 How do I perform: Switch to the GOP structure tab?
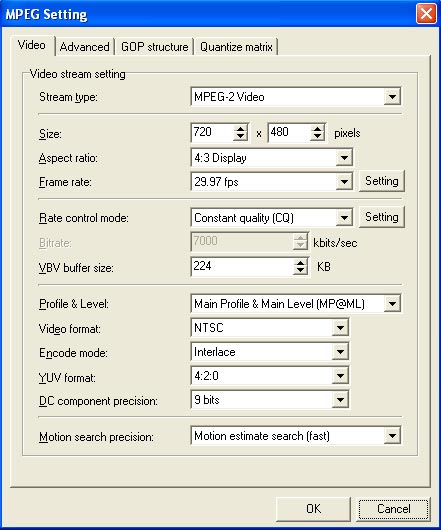pyautogui.click(x=154, y=47)
